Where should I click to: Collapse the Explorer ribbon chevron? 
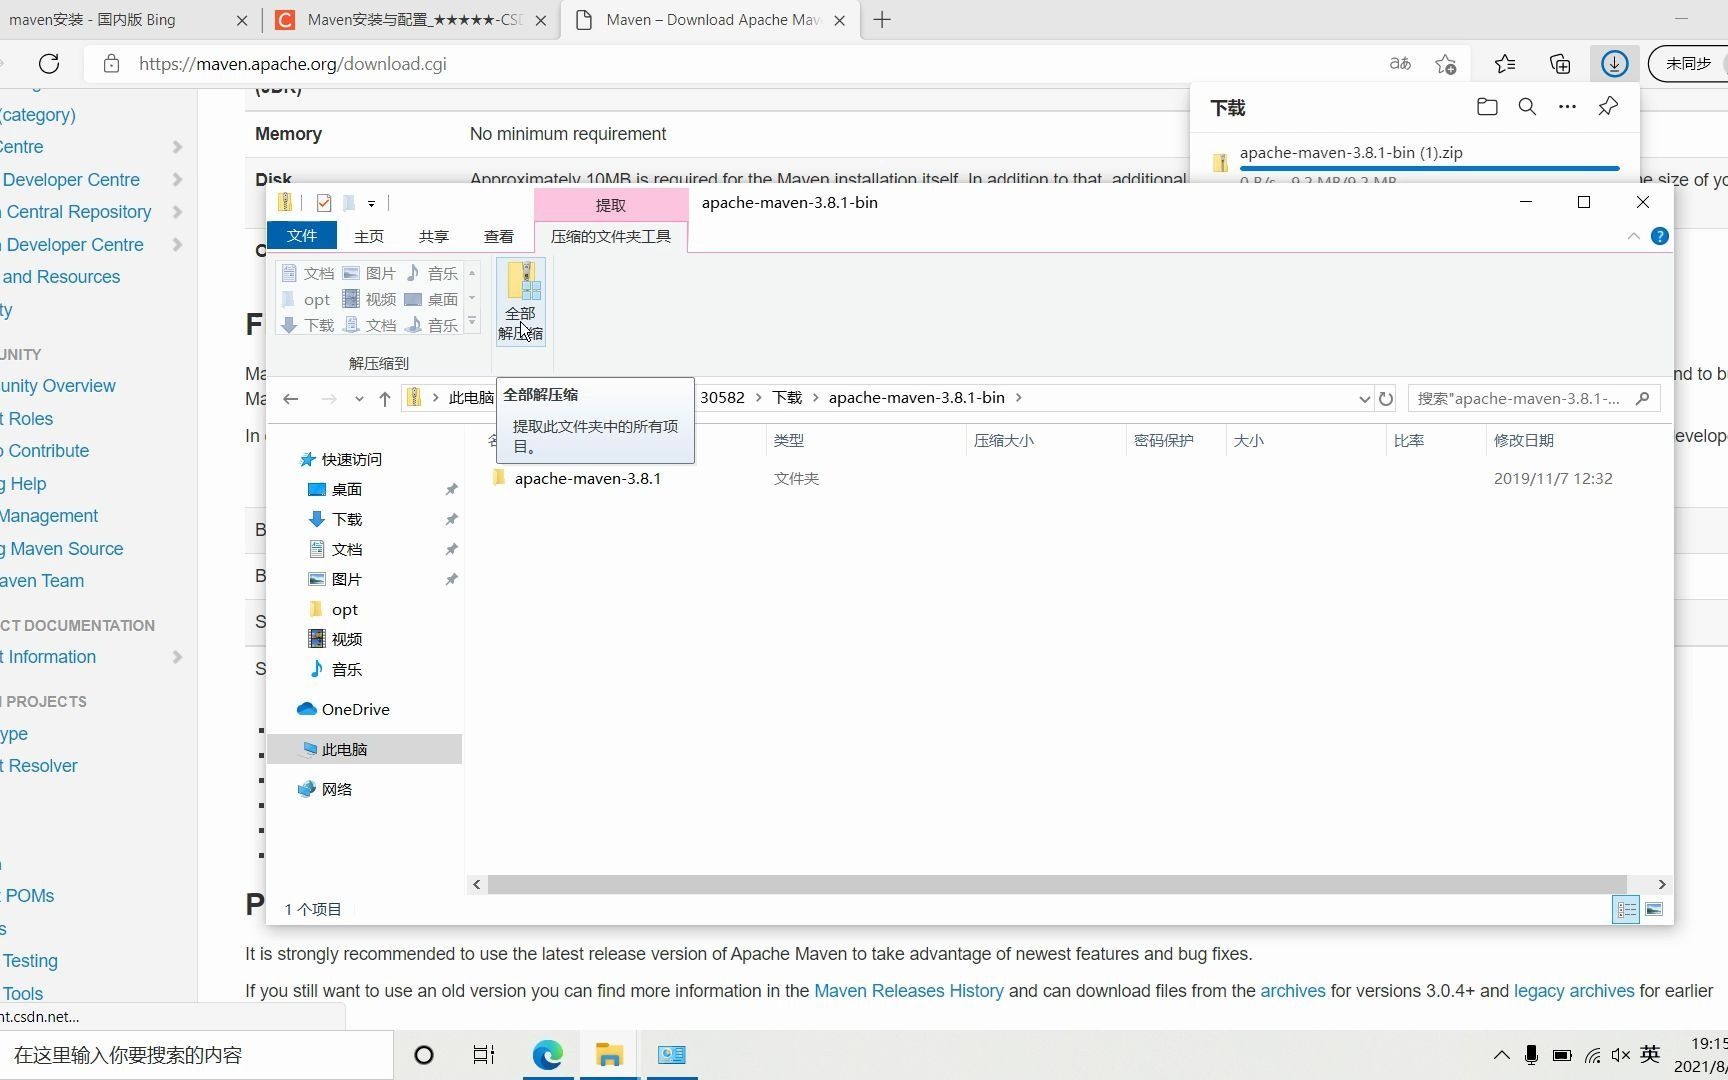pyautogui.click(x=1633, y=237)
